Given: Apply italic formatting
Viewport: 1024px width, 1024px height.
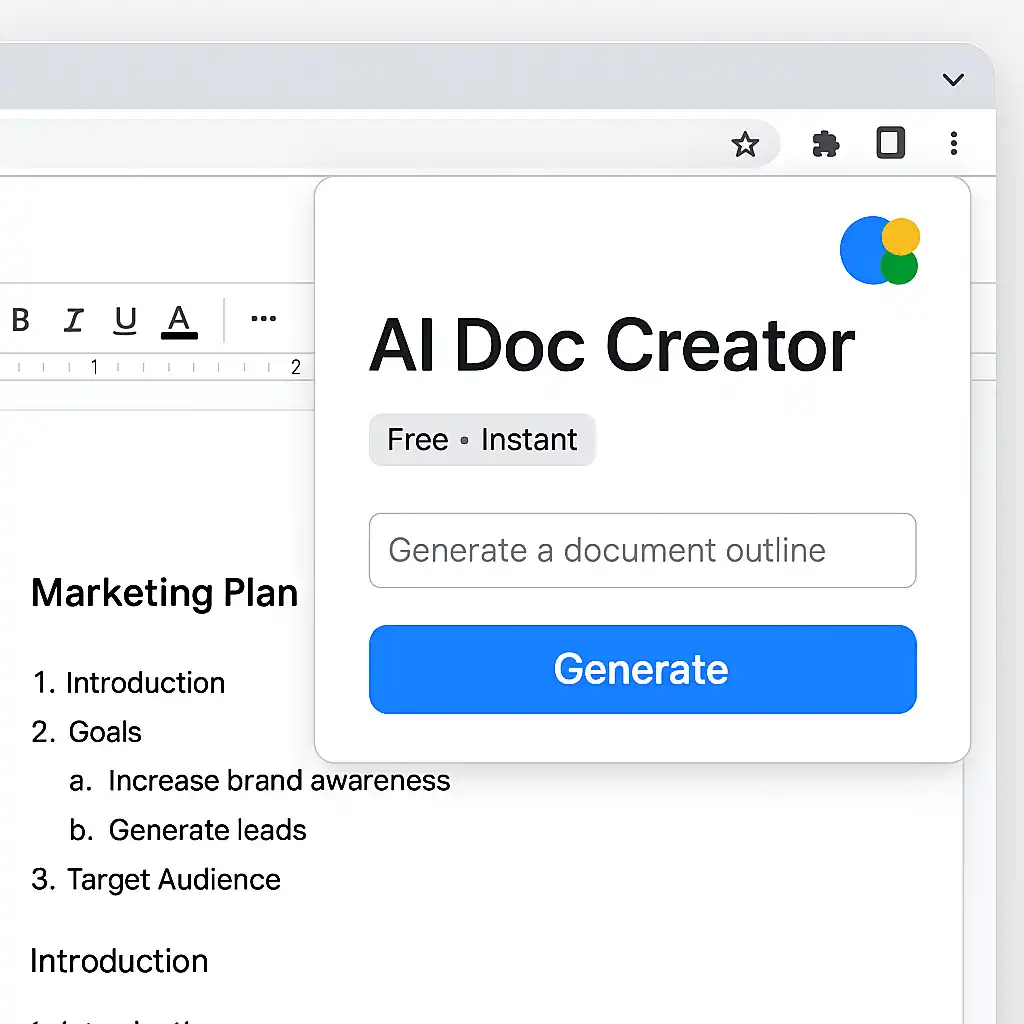Looking at the screenshot, I should click(x=72, y=319).
